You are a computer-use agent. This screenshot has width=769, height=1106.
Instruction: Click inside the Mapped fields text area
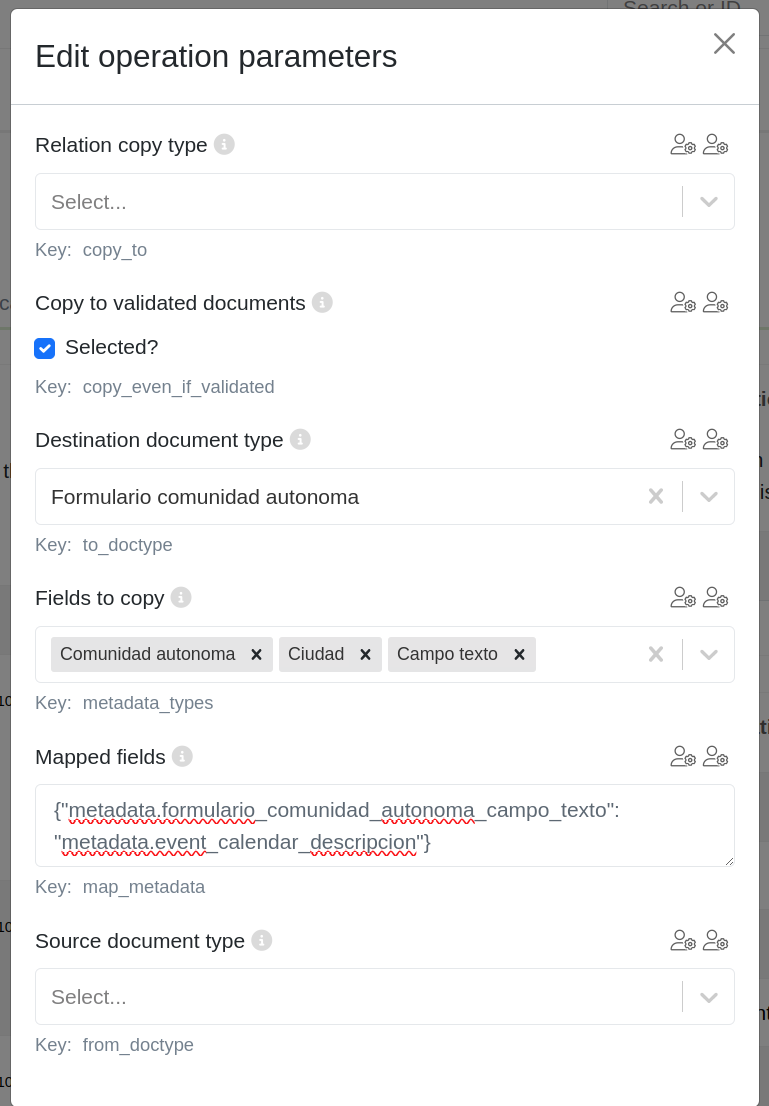pos(384,825)
